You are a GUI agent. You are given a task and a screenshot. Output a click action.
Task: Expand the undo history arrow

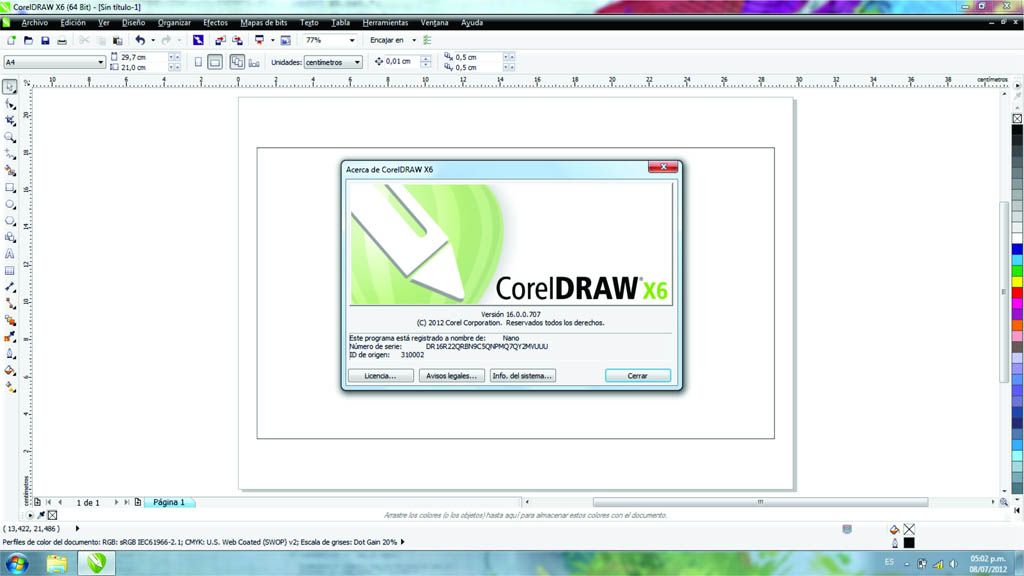pyautogui.click(x=153, y=40)
